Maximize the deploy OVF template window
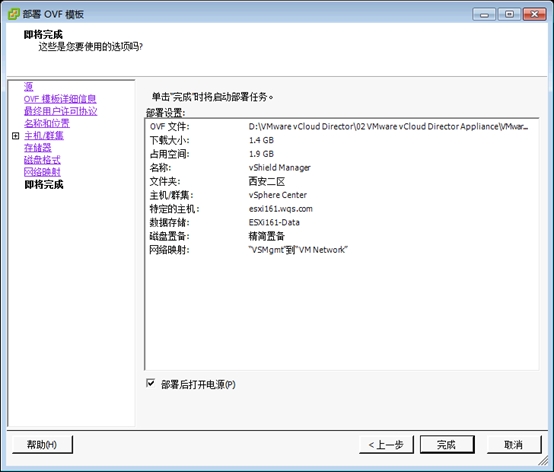The width and height of the screenshot is (554, 472). tap(509, 14)
